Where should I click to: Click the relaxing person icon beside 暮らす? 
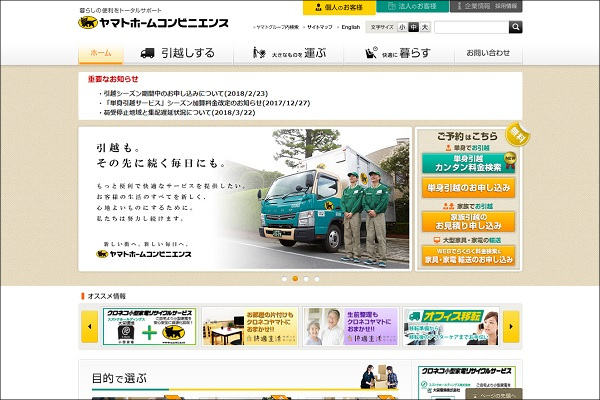(x=371, y=53)
